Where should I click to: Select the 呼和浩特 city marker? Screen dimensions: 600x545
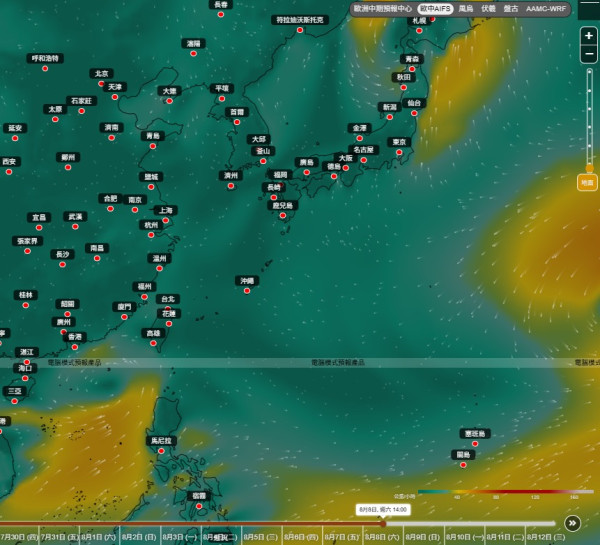(45, 69)
